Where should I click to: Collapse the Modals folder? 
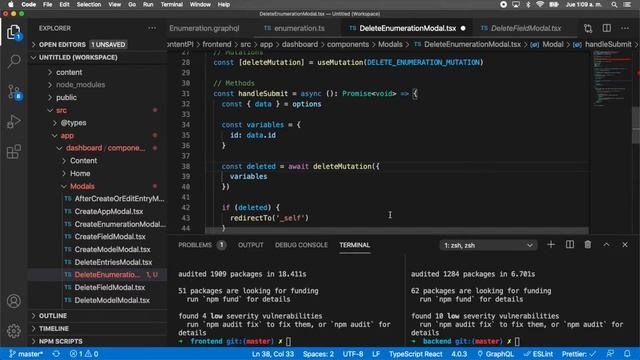(x=82, y=186)
